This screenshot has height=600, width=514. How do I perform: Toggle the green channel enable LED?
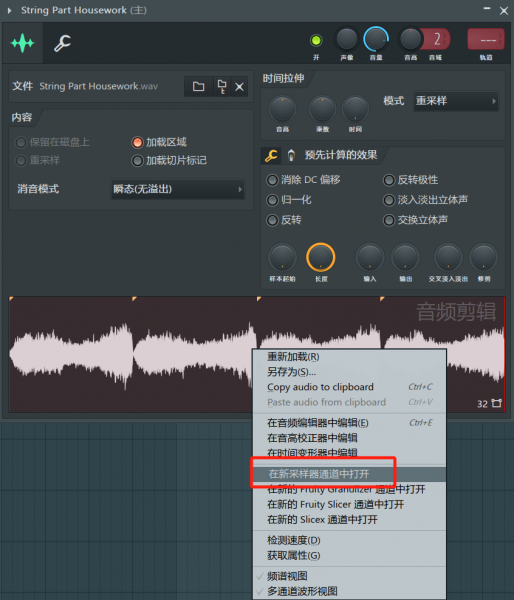316,40
